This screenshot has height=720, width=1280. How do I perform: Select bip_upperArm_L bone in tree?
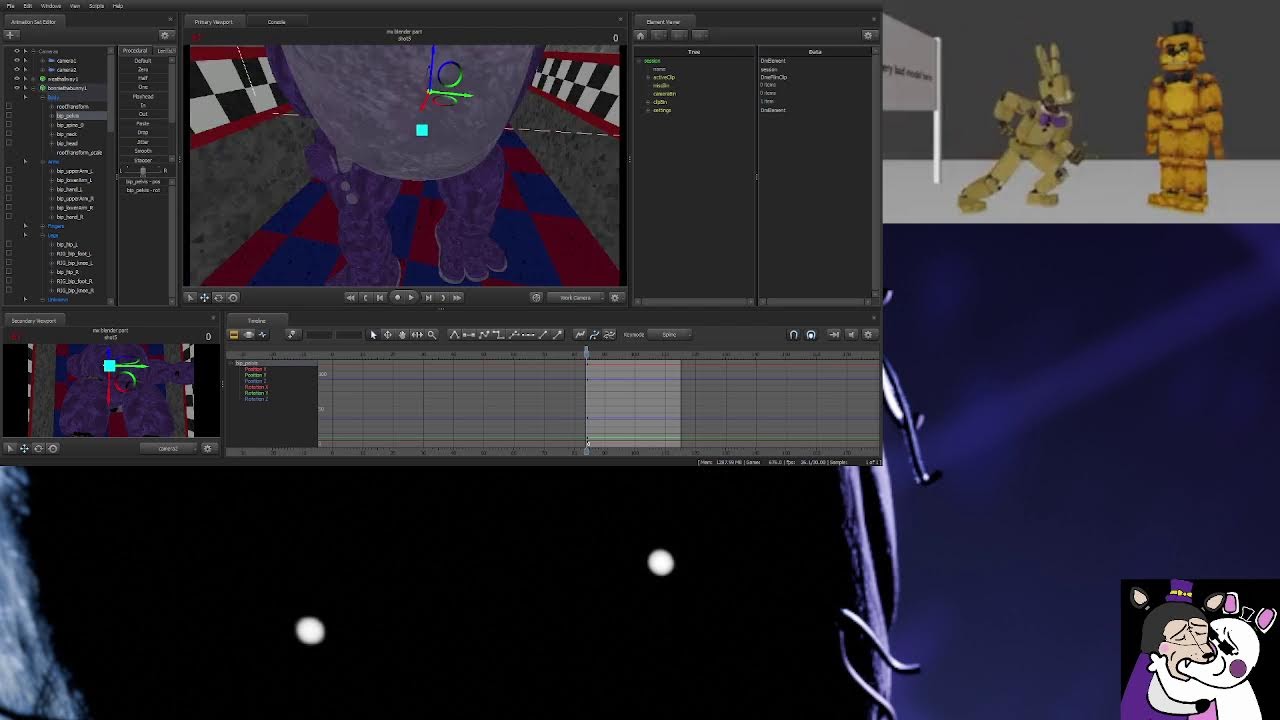75,171
